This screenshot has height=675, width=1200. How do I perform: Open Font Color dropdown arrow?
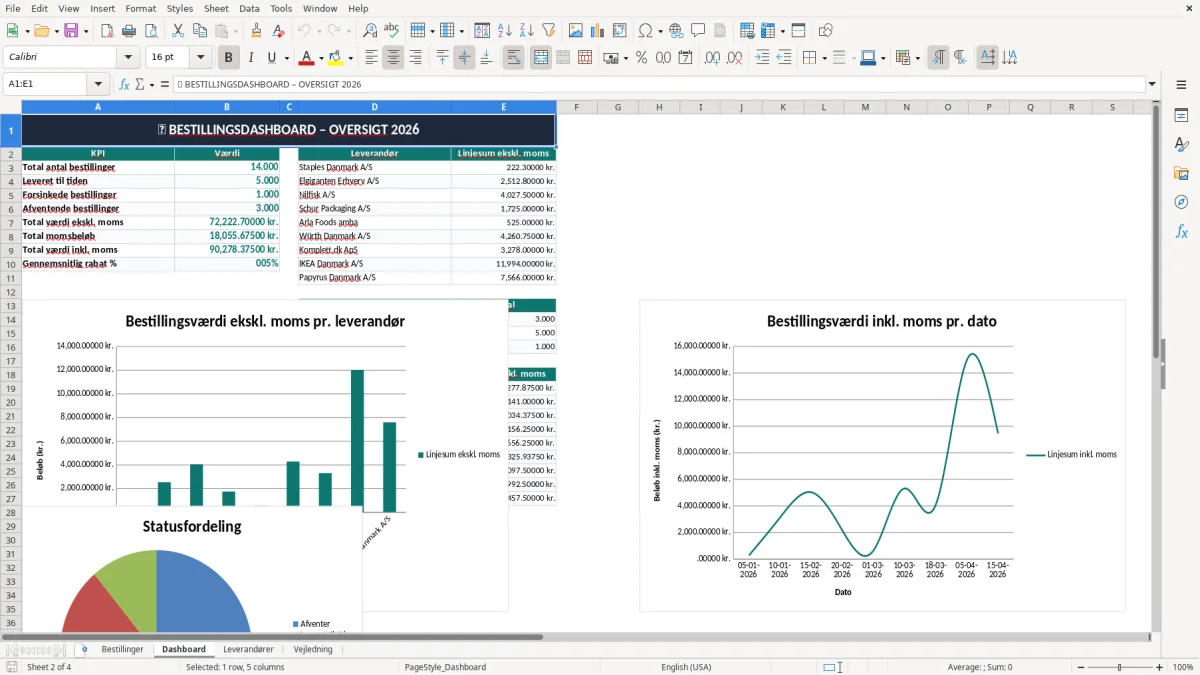tap(321, 58)
